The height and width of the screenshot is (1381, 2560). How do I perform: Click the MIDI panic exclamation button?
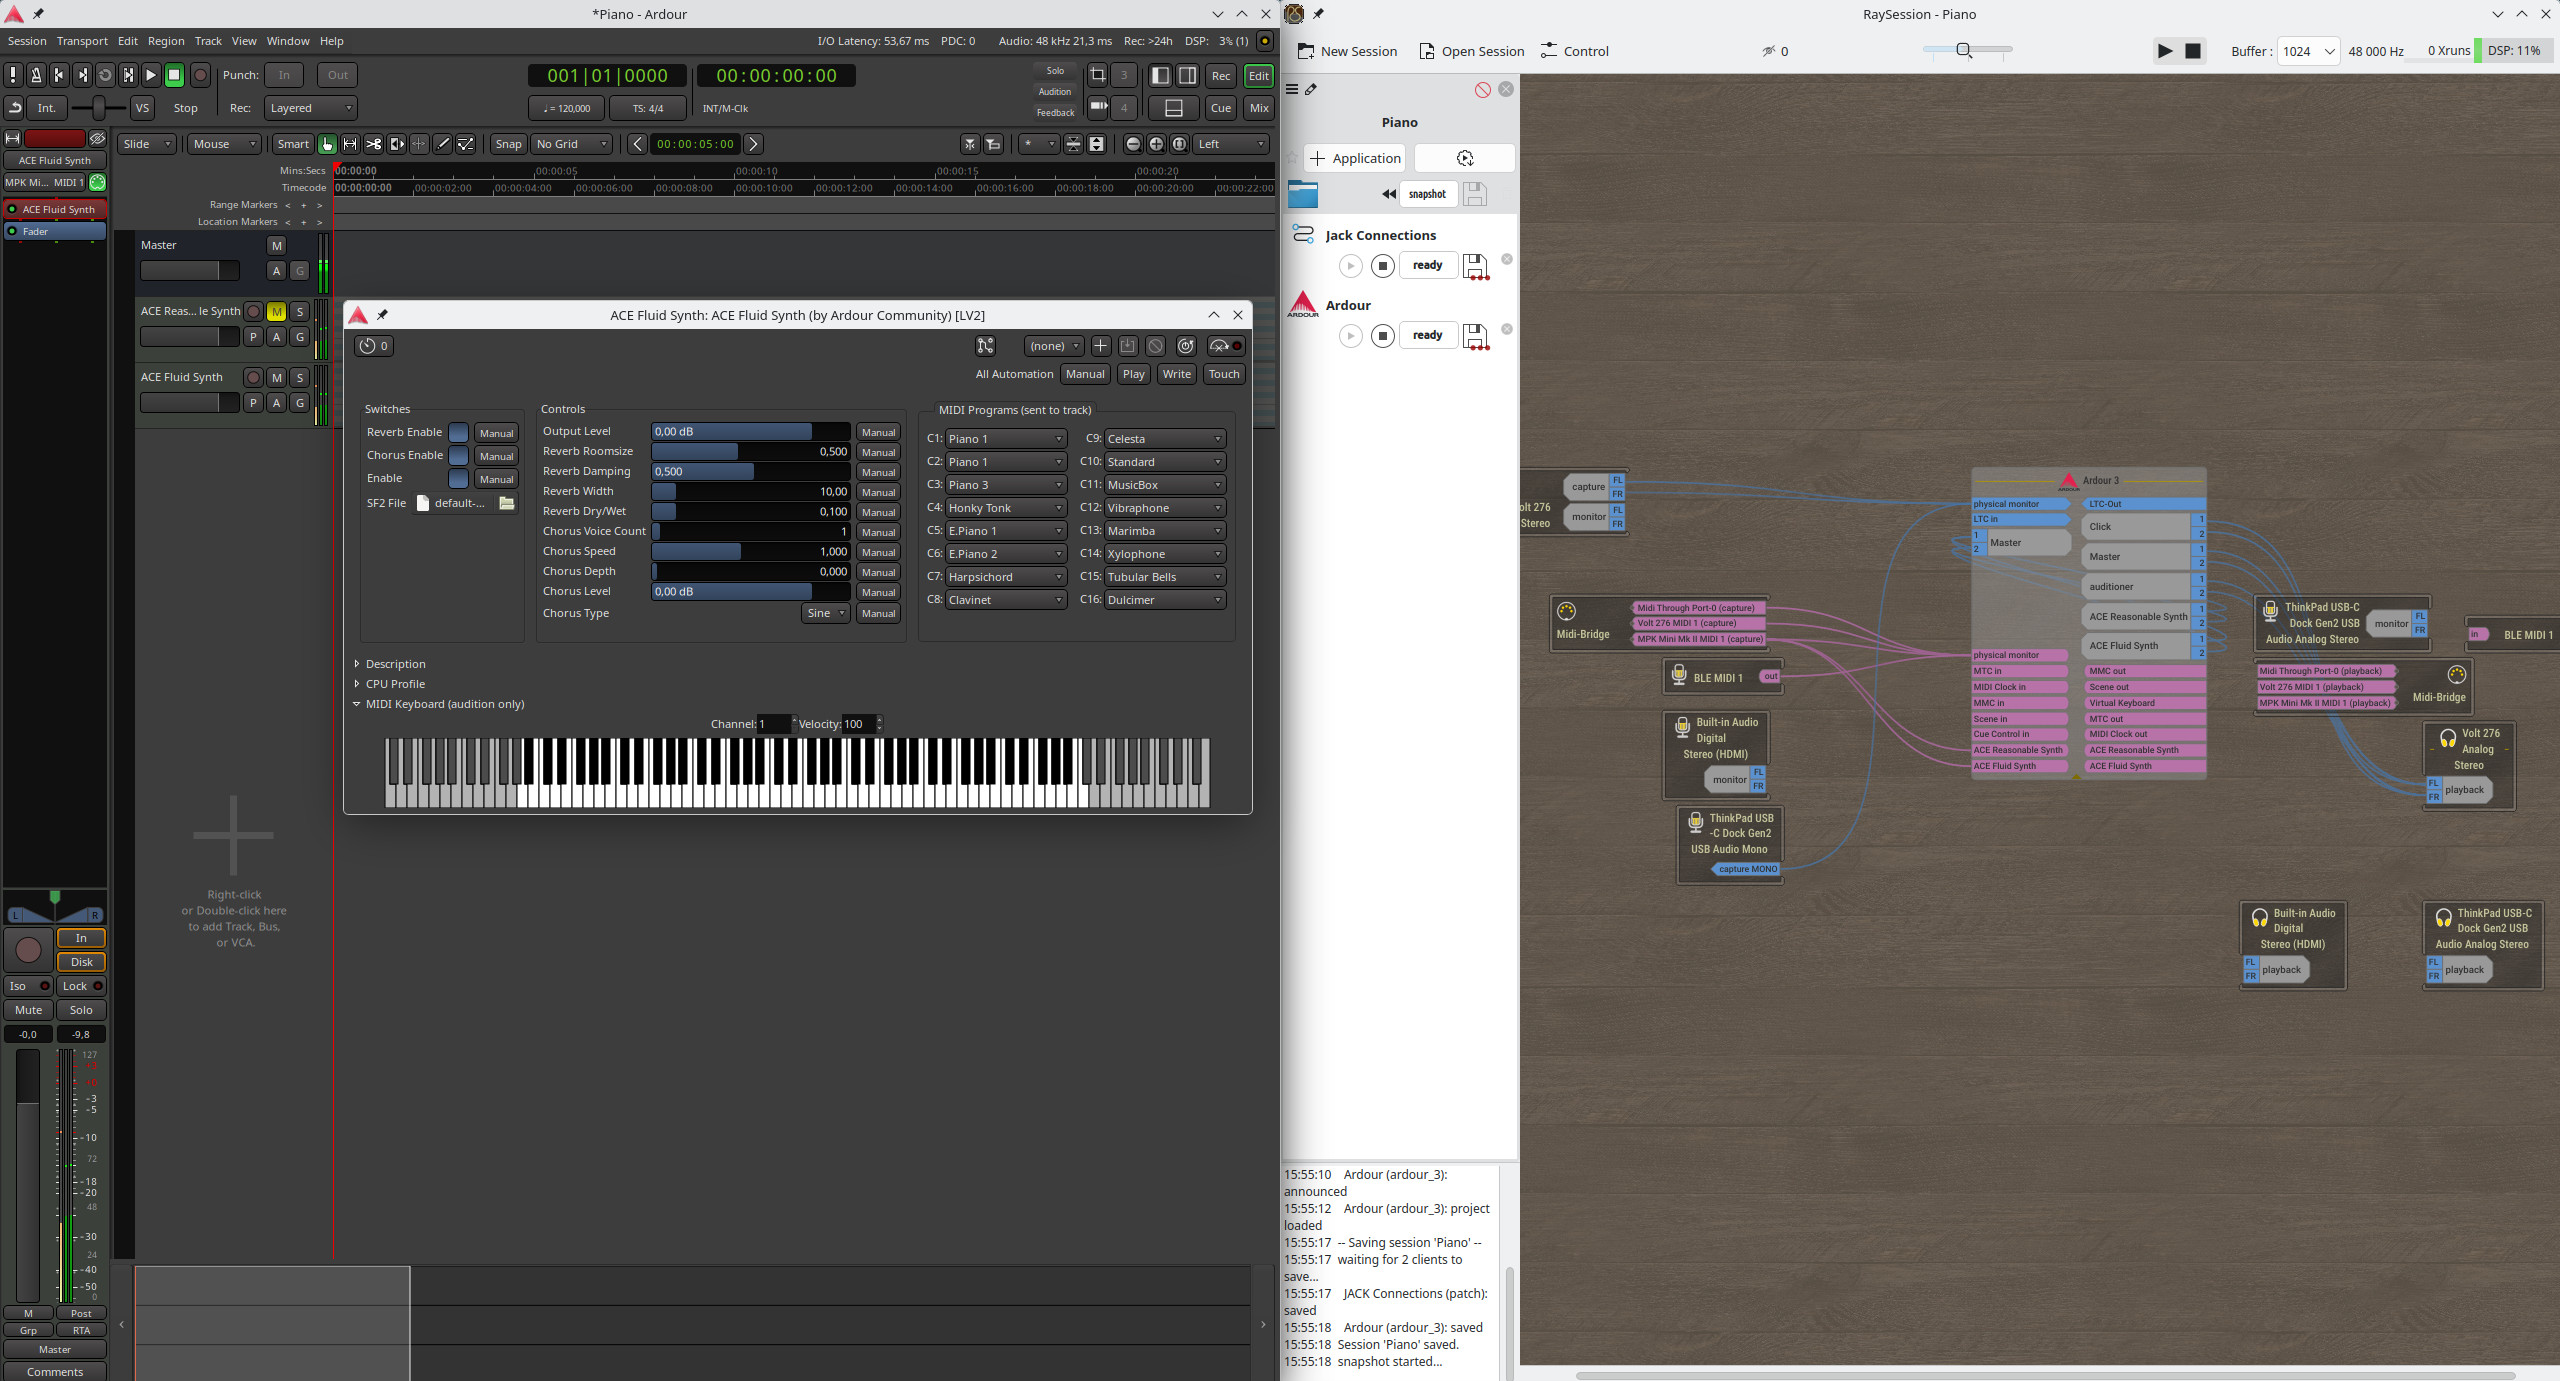13,75
